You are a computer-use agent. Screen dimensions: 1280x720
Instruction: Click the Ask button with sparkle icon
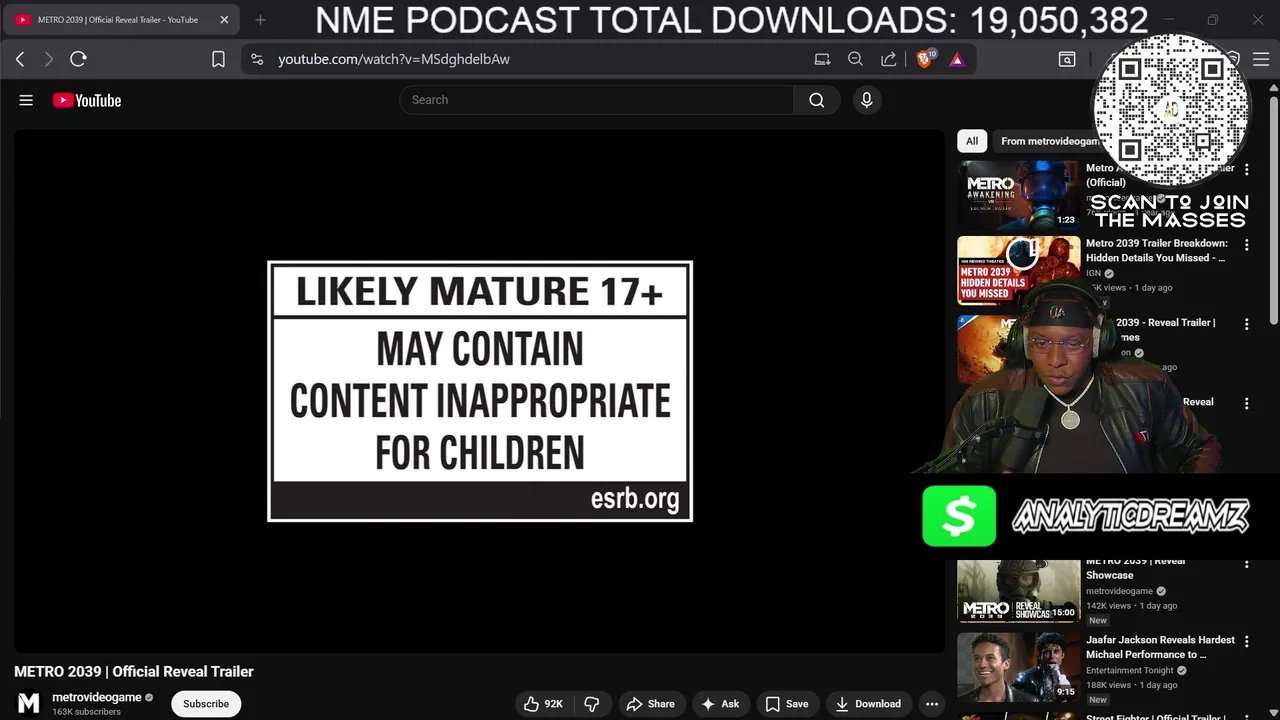coord(720,704)
